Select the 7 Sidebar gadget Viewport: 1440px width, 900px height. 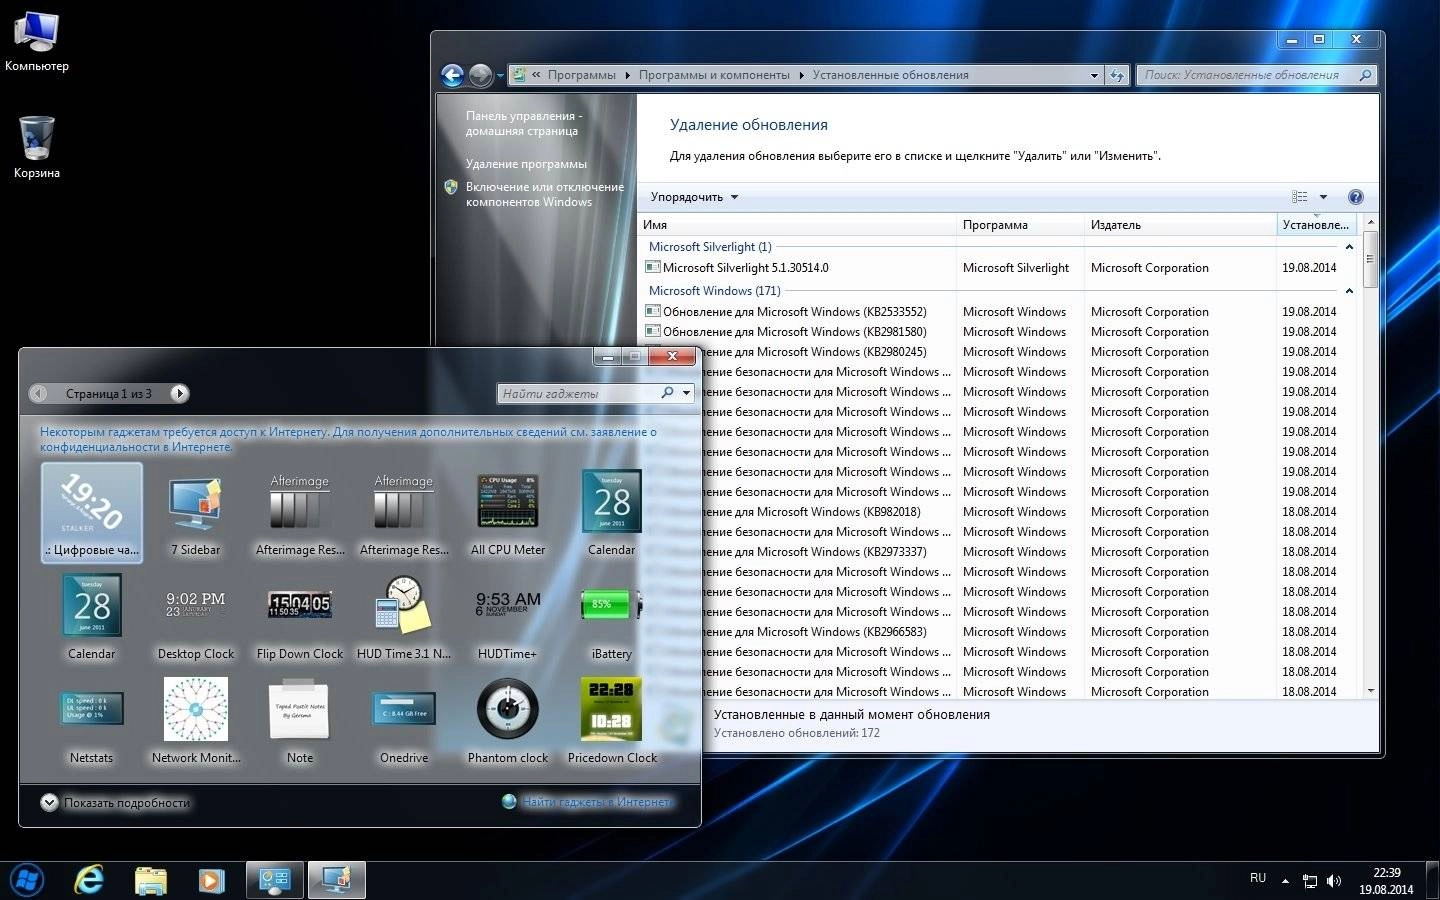pos(195,513)
